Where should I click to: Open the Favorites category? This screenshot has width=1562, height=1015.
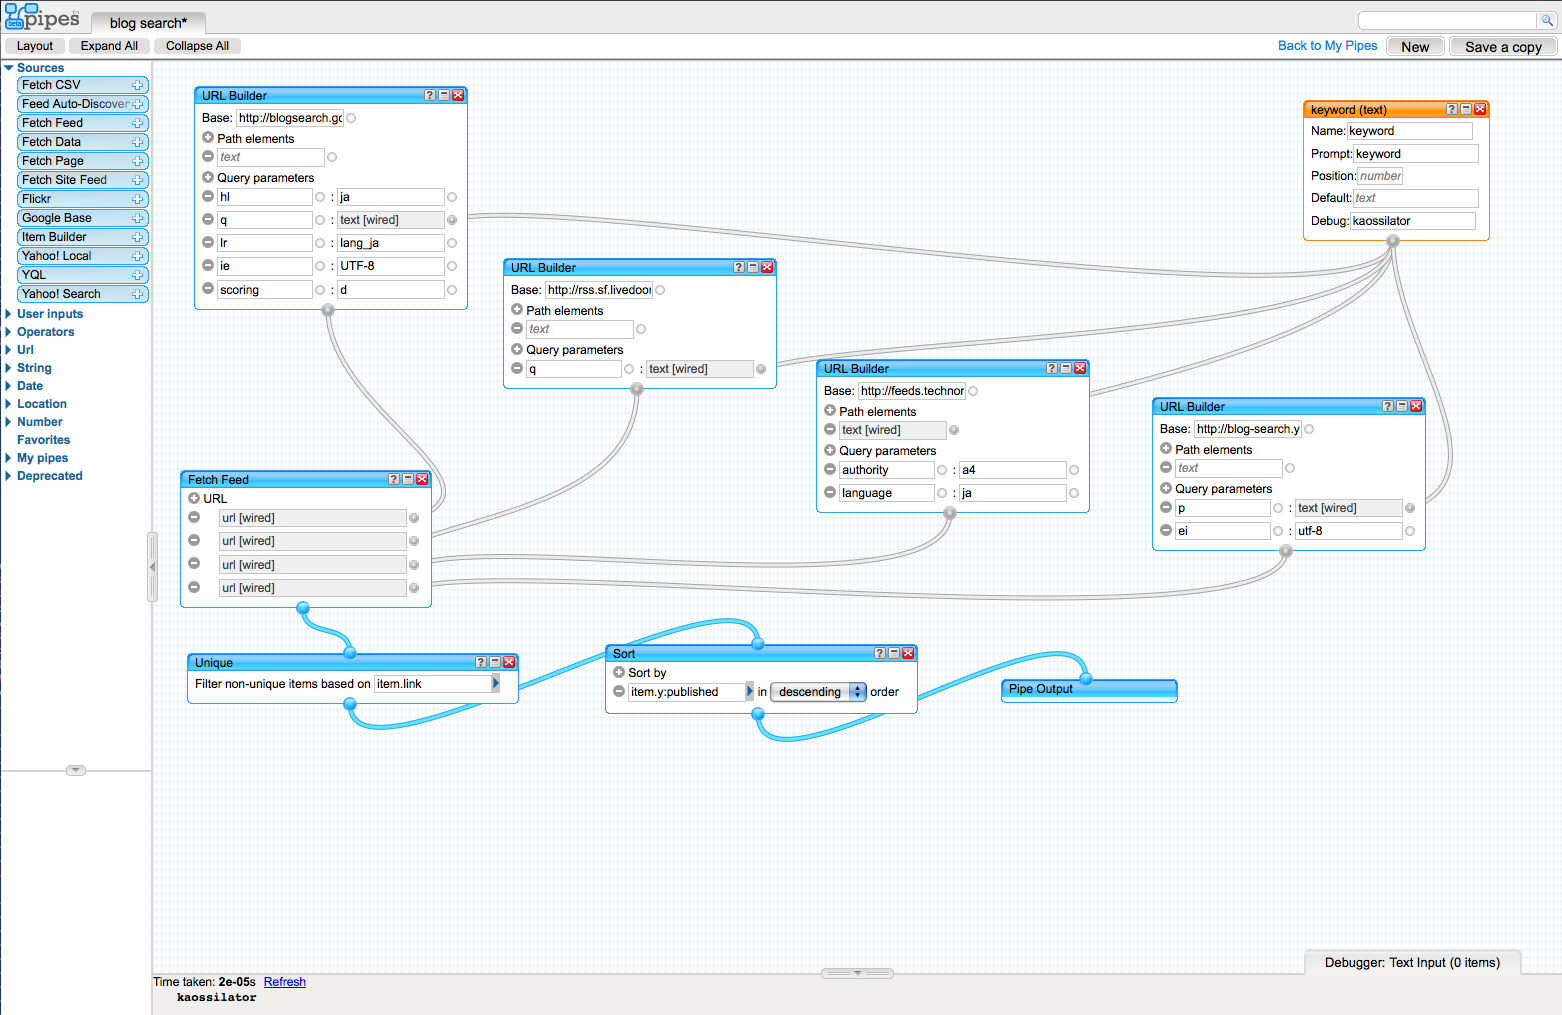click(44, 440)
